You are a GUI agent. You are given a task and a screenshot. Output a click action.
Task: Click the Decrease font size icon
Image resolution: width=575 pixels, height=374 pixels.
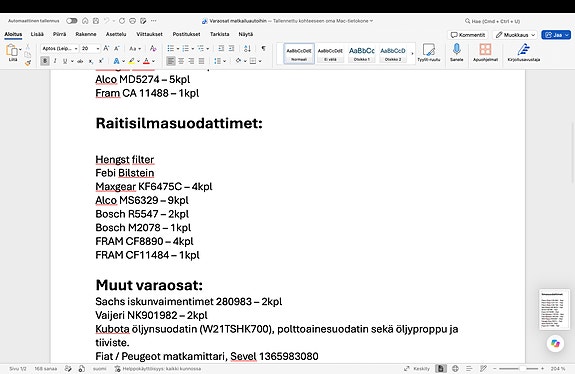point(117,48)
